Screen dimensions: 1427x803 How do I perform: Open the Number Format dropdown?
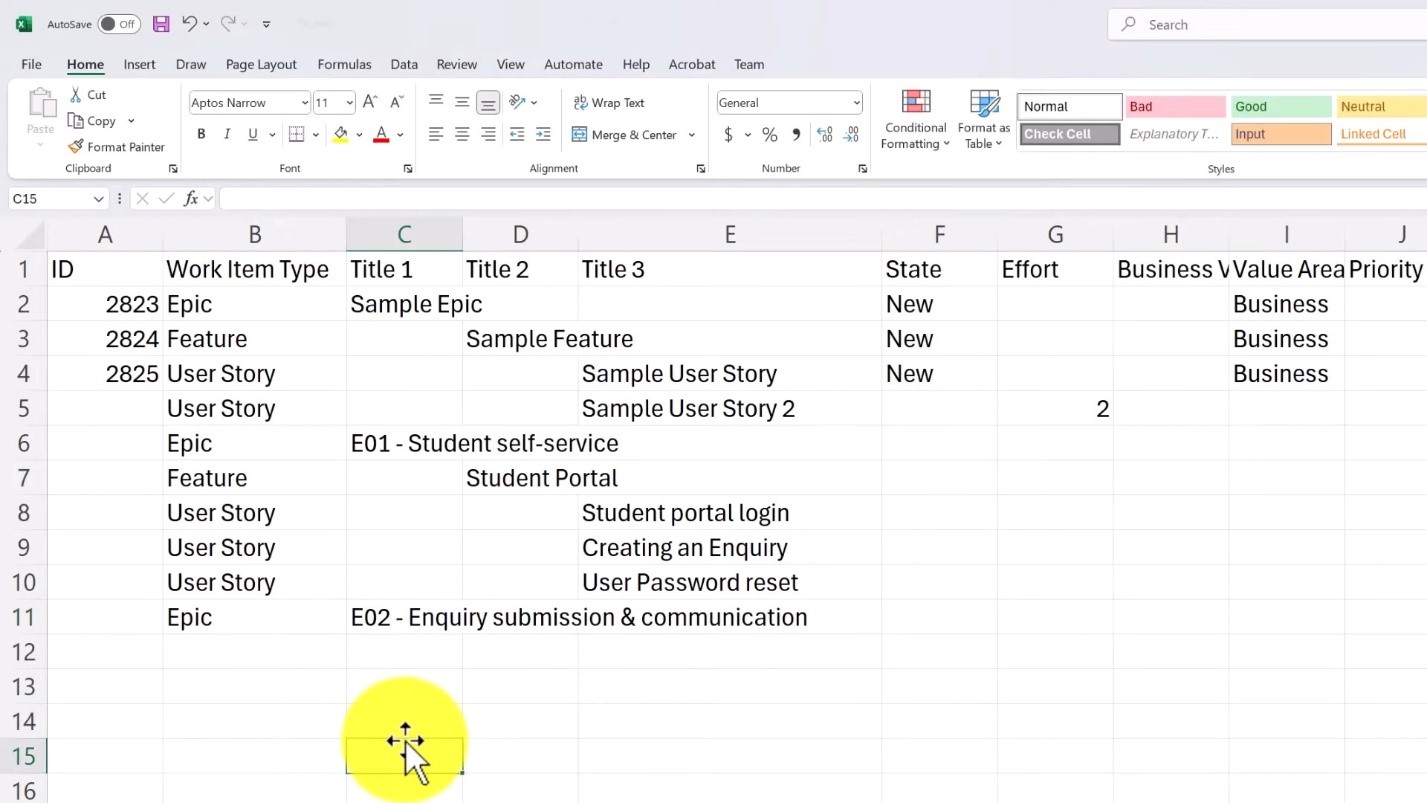(x=857, y=102)
